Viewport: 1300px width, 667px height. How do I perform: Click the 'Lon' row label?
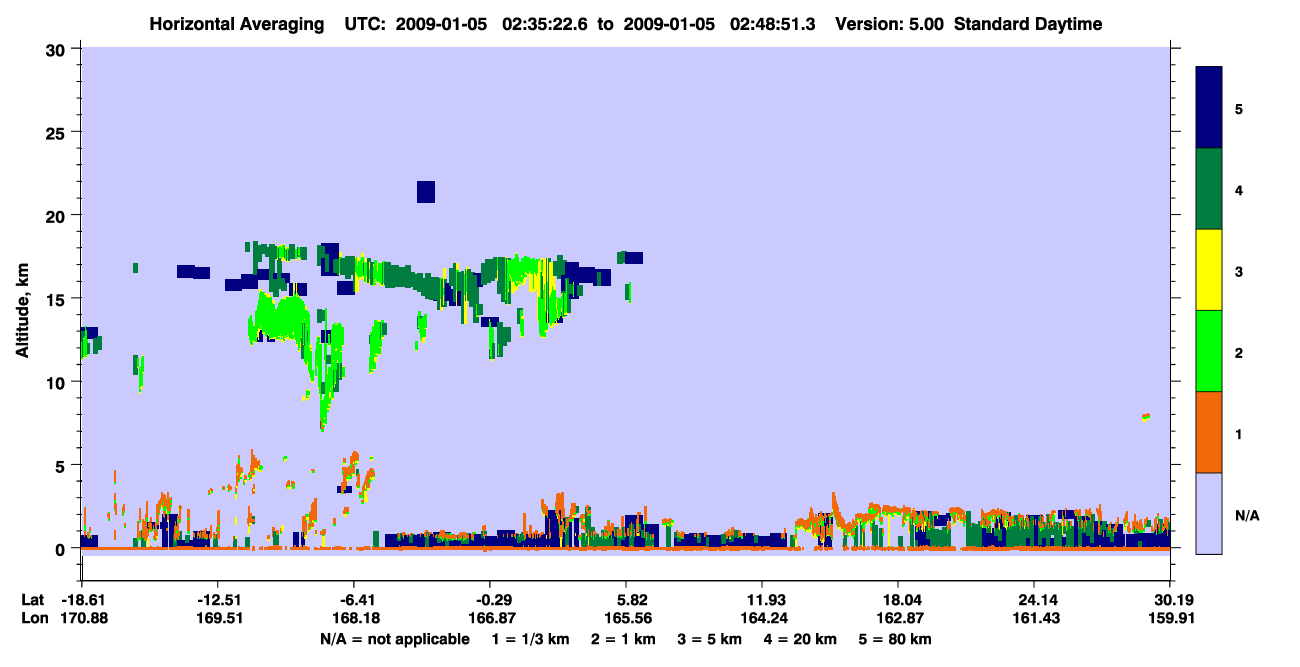tap(33, 619)
